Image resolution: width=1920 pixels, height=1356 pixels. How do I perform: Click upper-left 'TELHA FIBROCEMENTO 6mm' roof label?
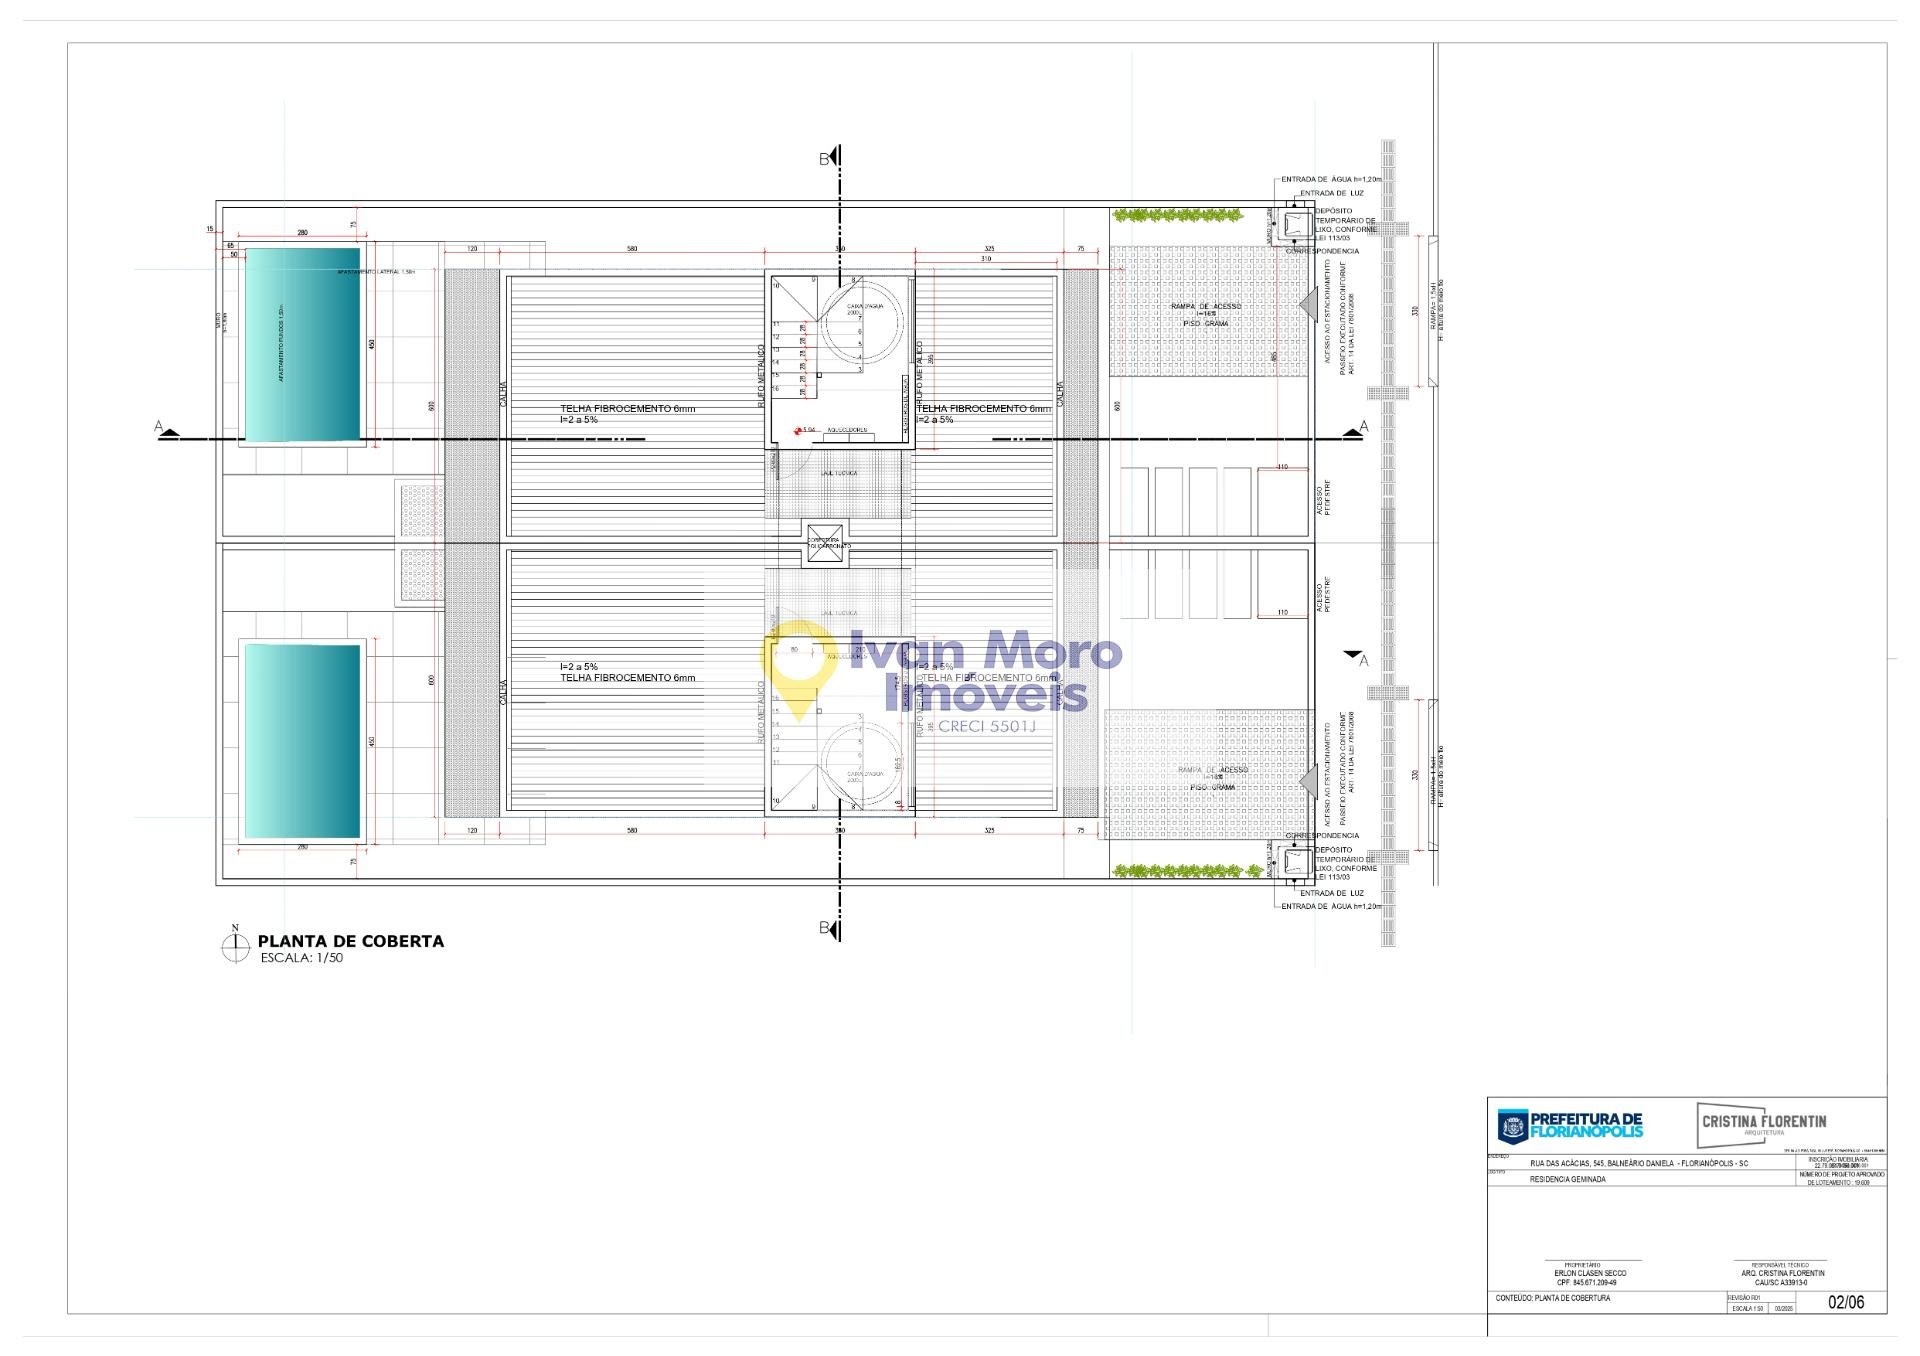(627, 409)
